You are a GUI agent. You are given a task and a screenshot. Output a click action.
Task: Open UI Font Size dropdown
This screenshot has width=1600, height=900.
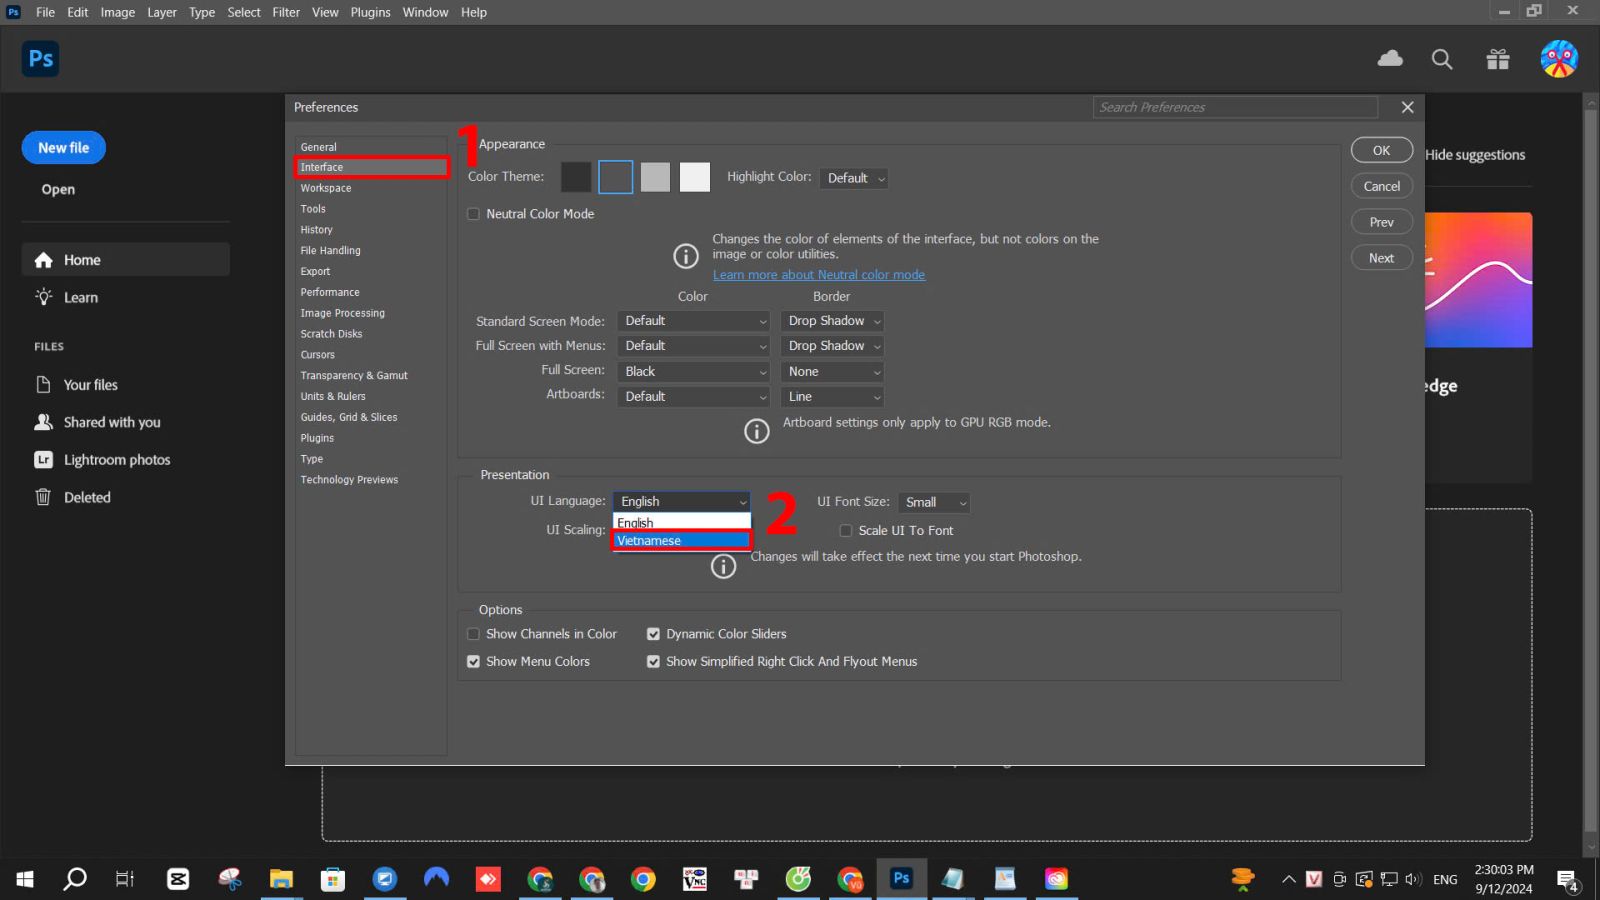click(x=934, y=503)
